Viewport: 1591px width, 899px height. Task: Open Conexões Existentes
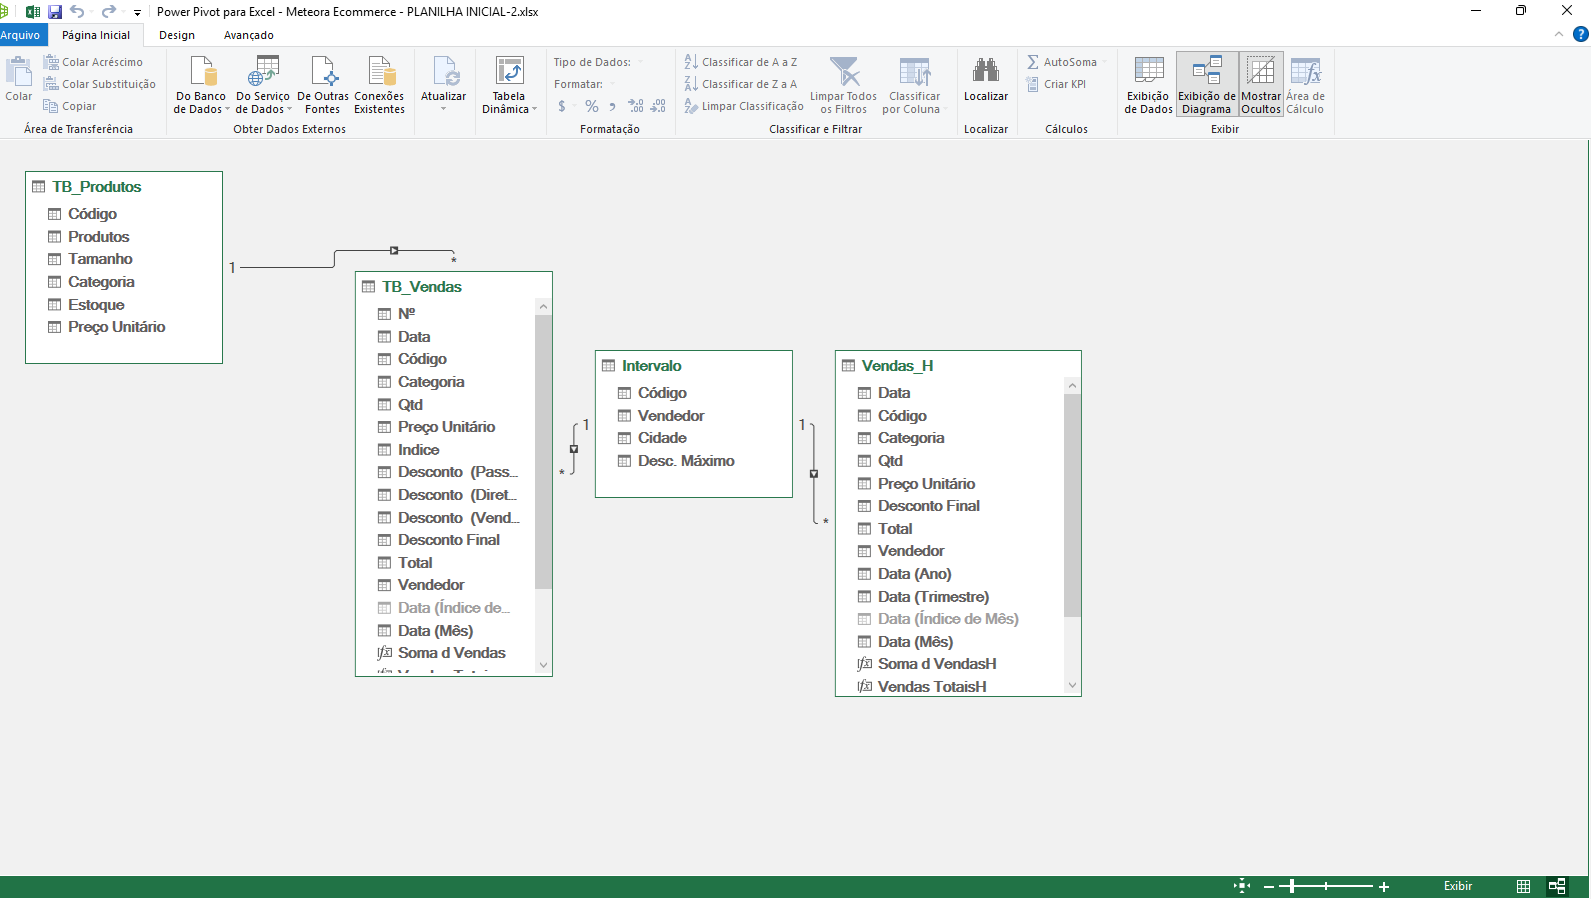coord(379,86)
